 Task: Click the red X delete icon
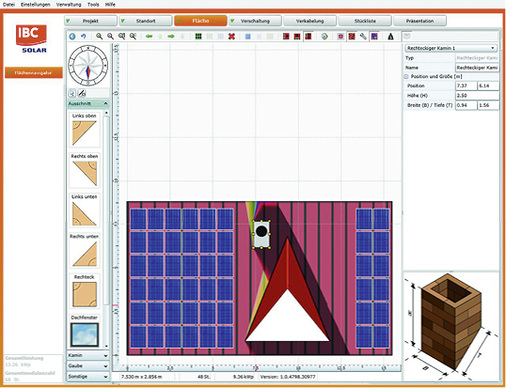[231, 36]
